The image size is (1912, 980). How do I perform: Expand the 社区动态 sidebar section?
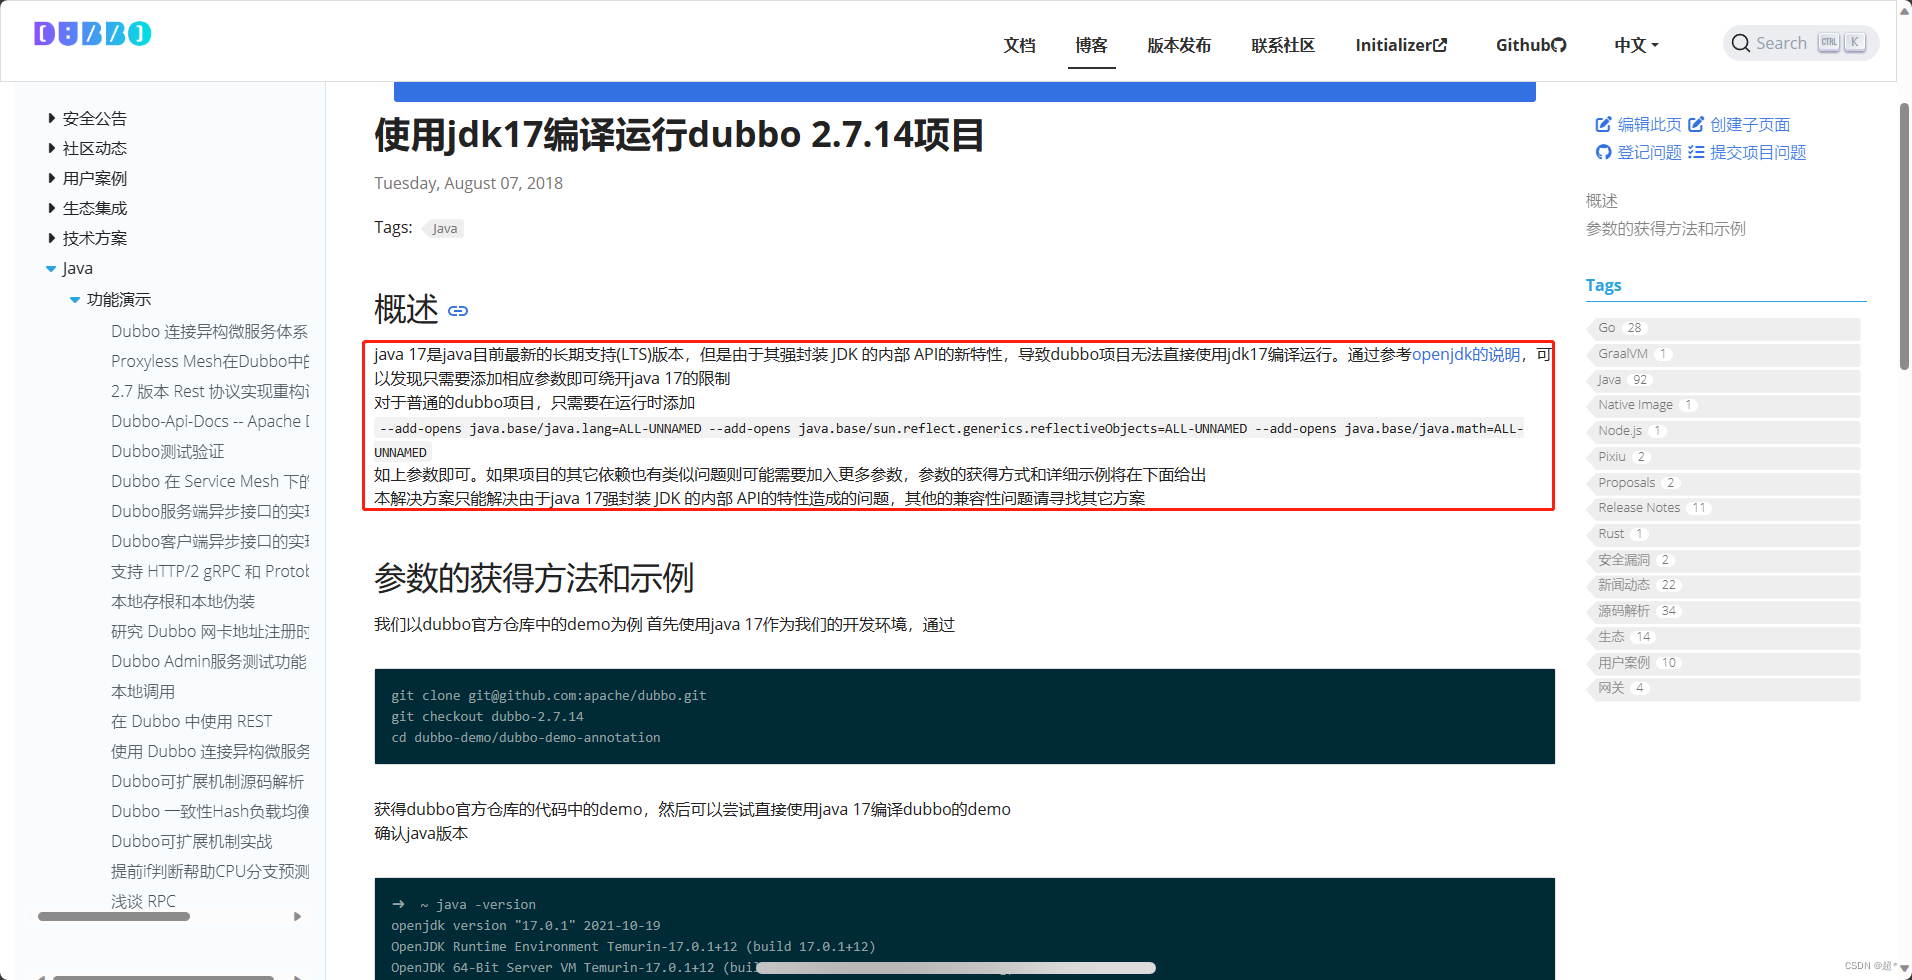pos(53,148)
